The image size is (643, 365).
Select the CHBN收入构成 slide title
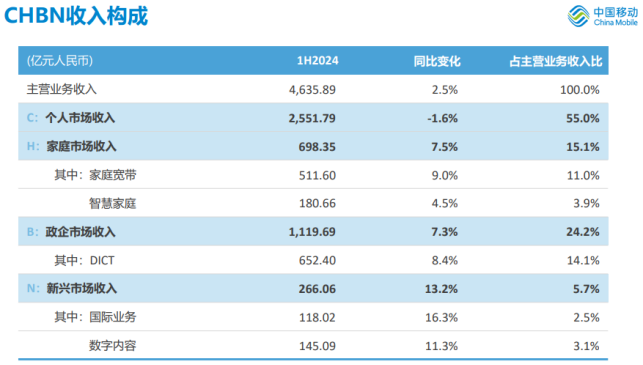click(76, 16)
